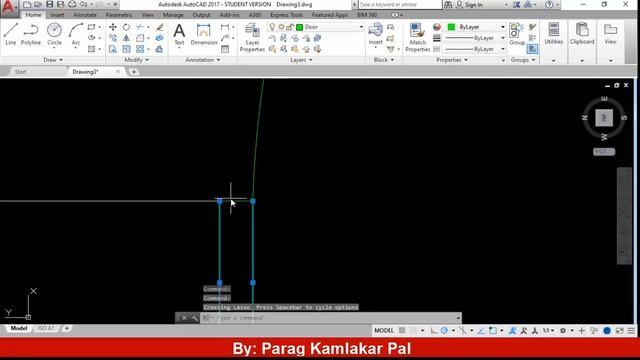Open the Door layer dropdown

(x=361, y=27)
